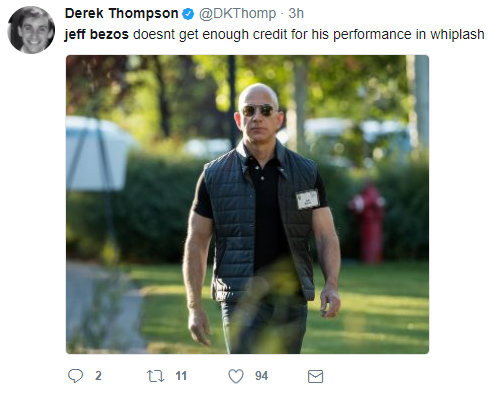Visit the @DKThomp handle link

click(x=238, y=14)
